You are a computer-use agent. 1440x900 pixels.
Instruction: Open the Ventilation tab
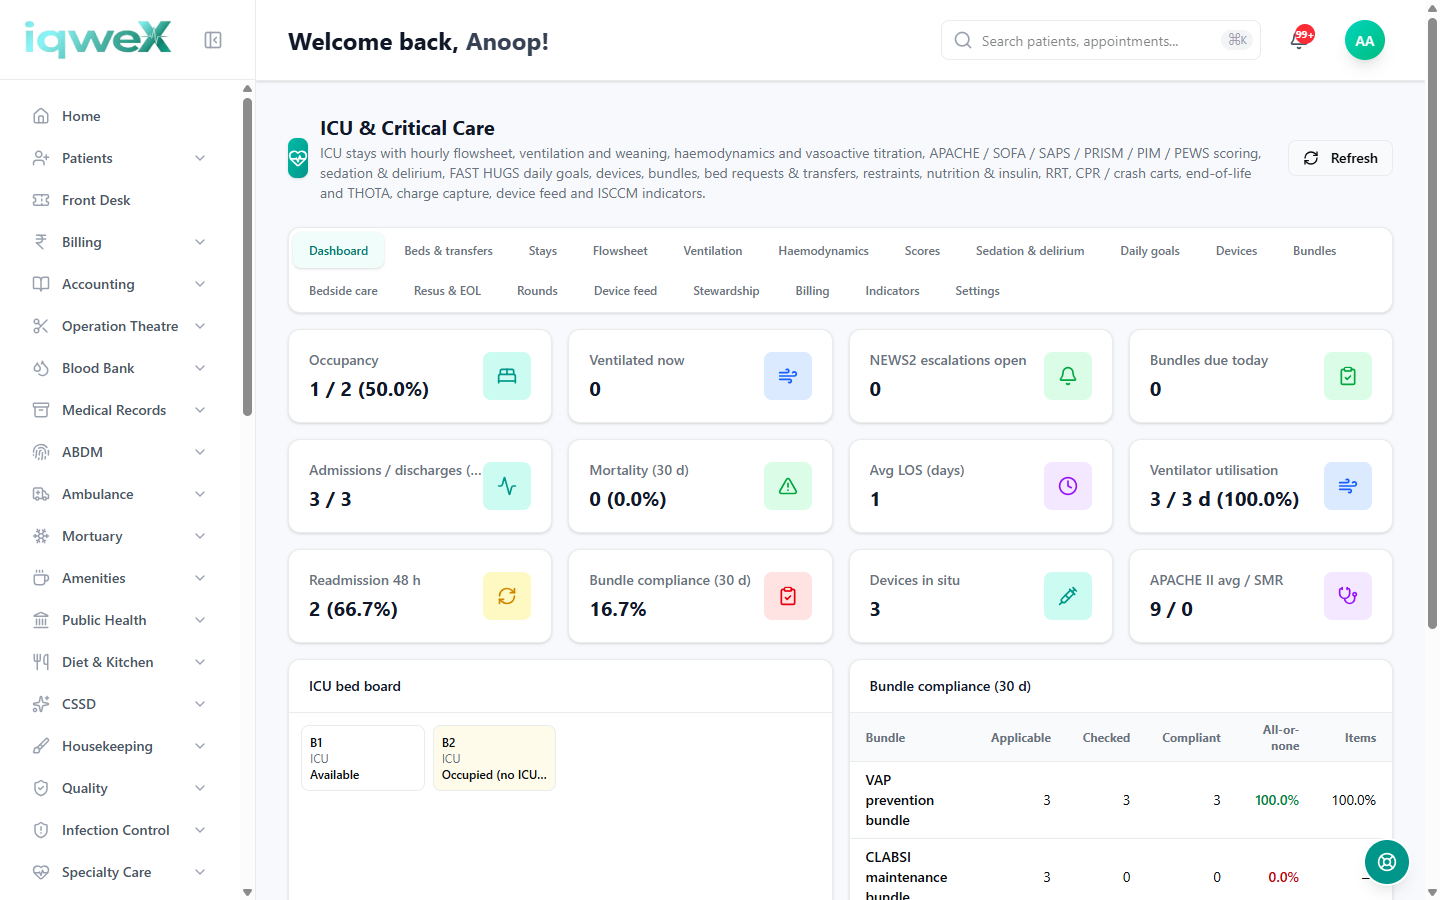[x=713, y=251]
